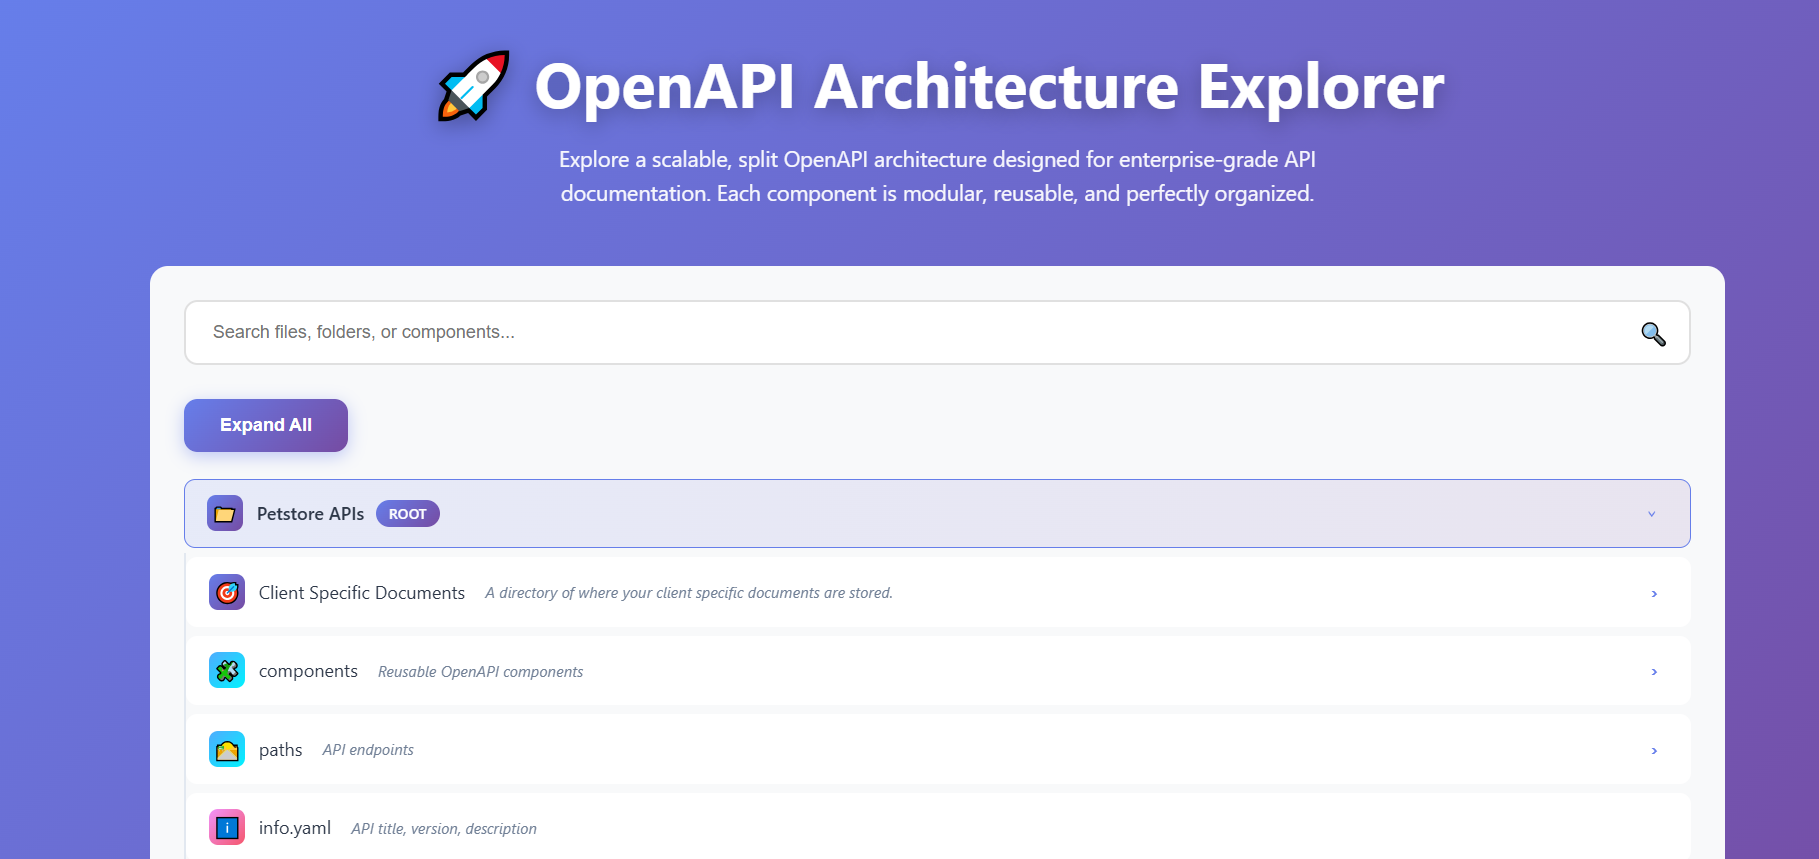Click the rocket icon in the header

(474, 86)
